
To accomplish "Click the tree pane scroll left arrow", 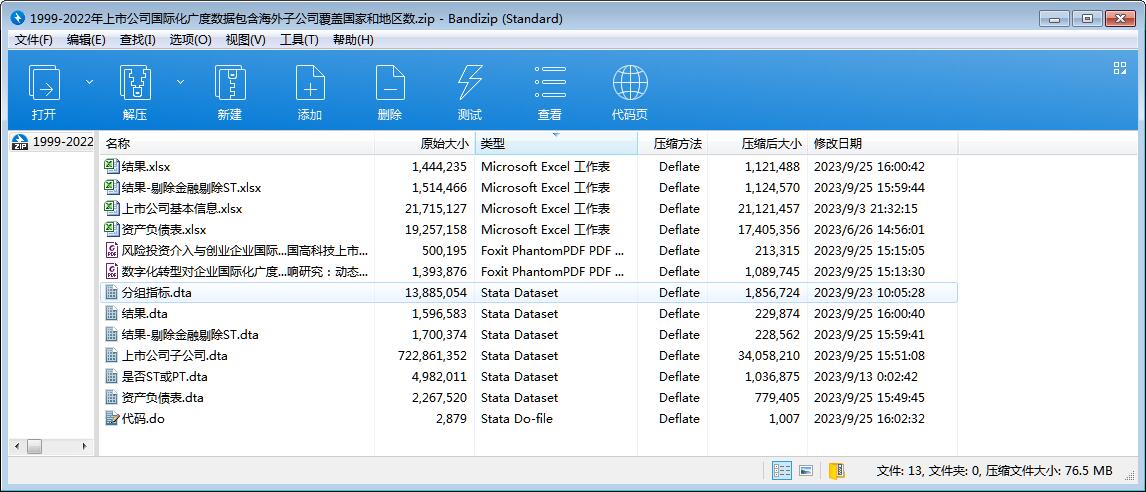I will click(x=18, y=446).
